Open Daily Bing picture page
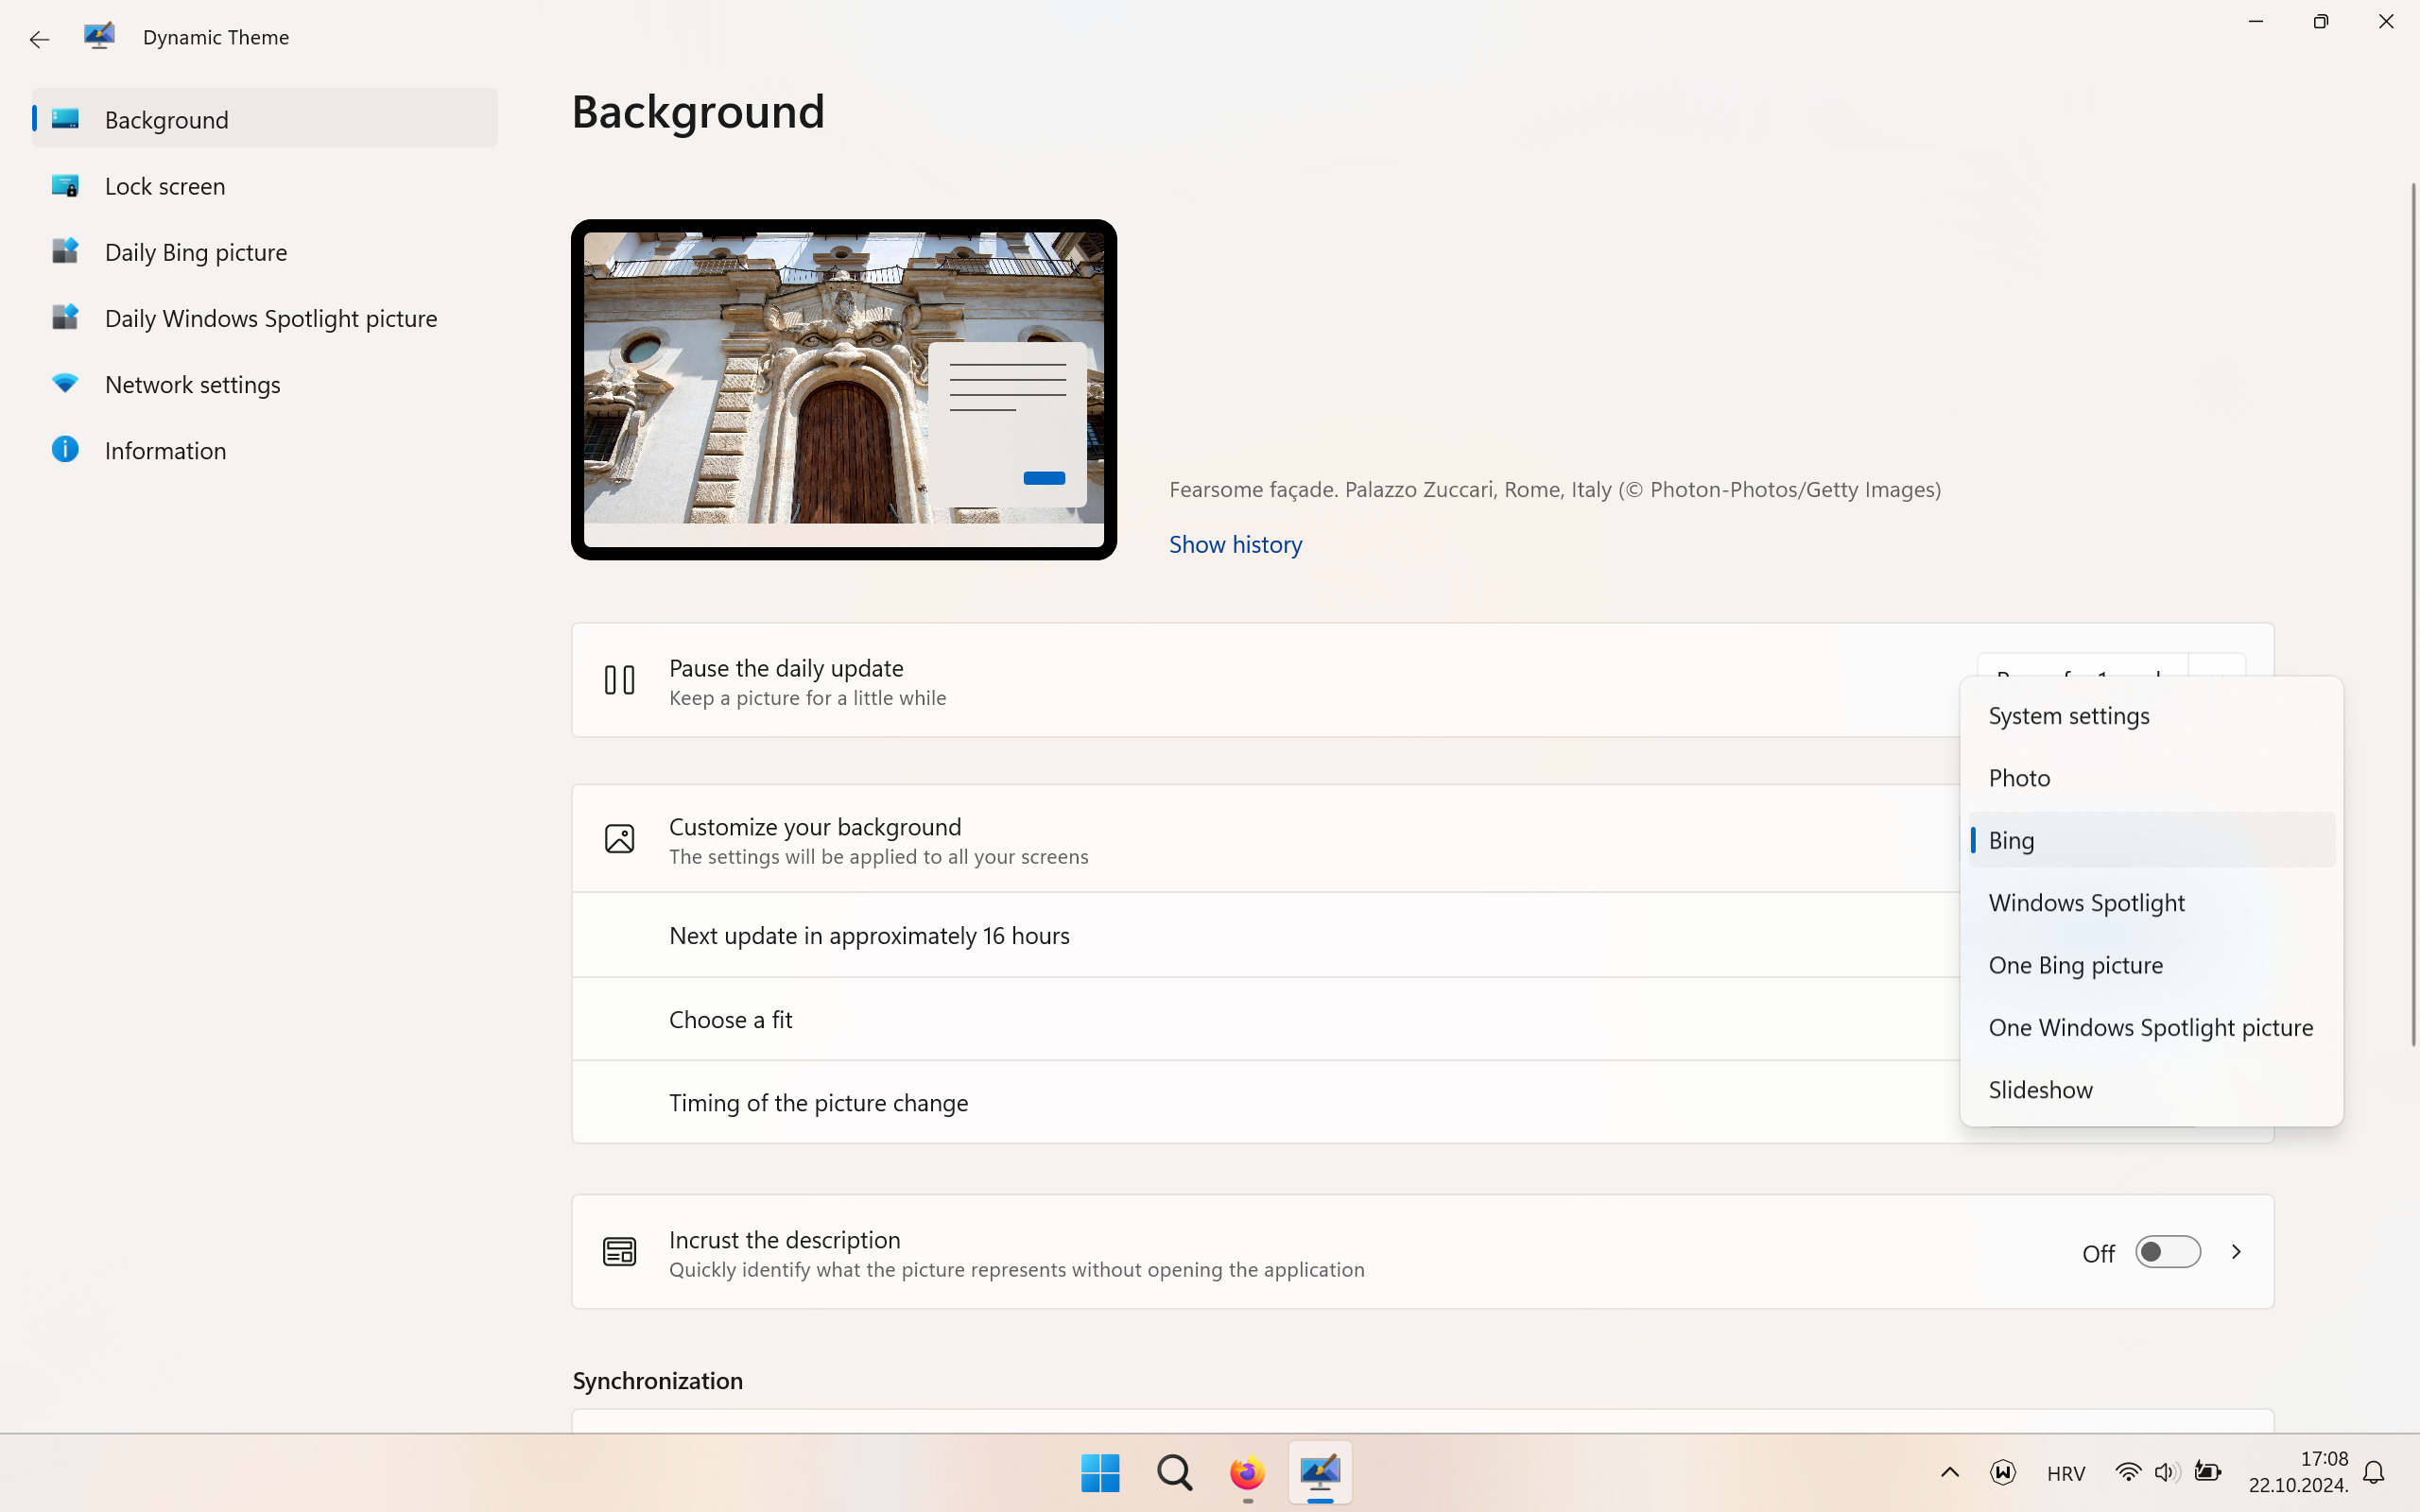 coord(265,251)
